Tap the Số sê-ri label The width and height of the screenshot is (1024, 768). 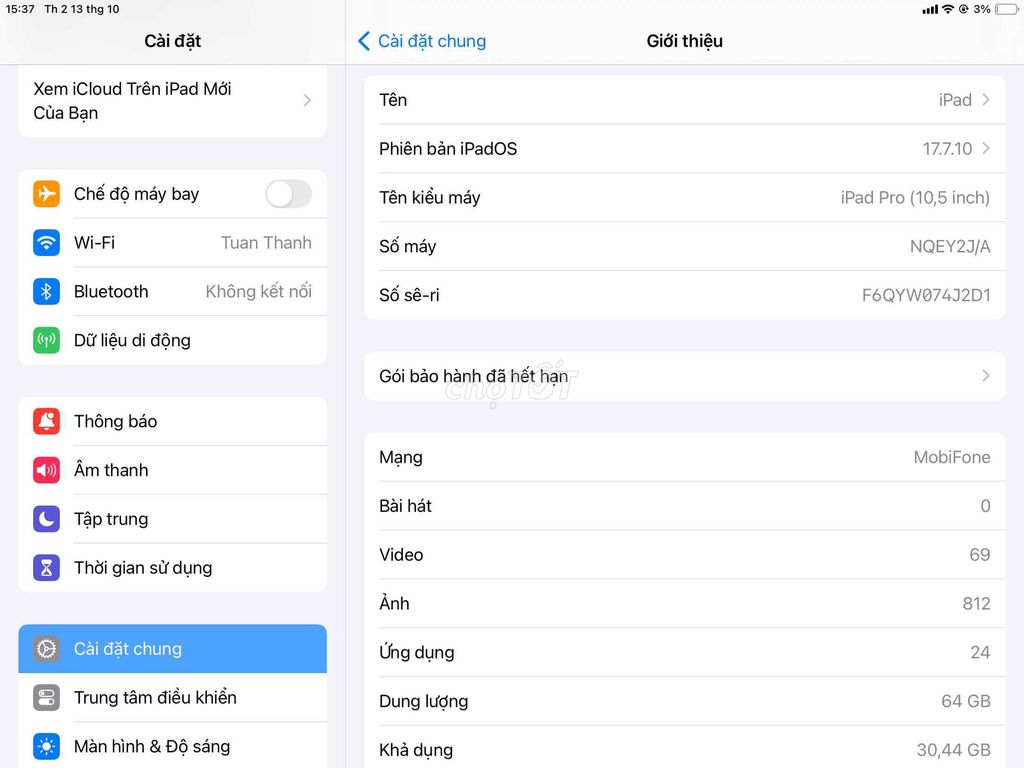pos(409,295)
